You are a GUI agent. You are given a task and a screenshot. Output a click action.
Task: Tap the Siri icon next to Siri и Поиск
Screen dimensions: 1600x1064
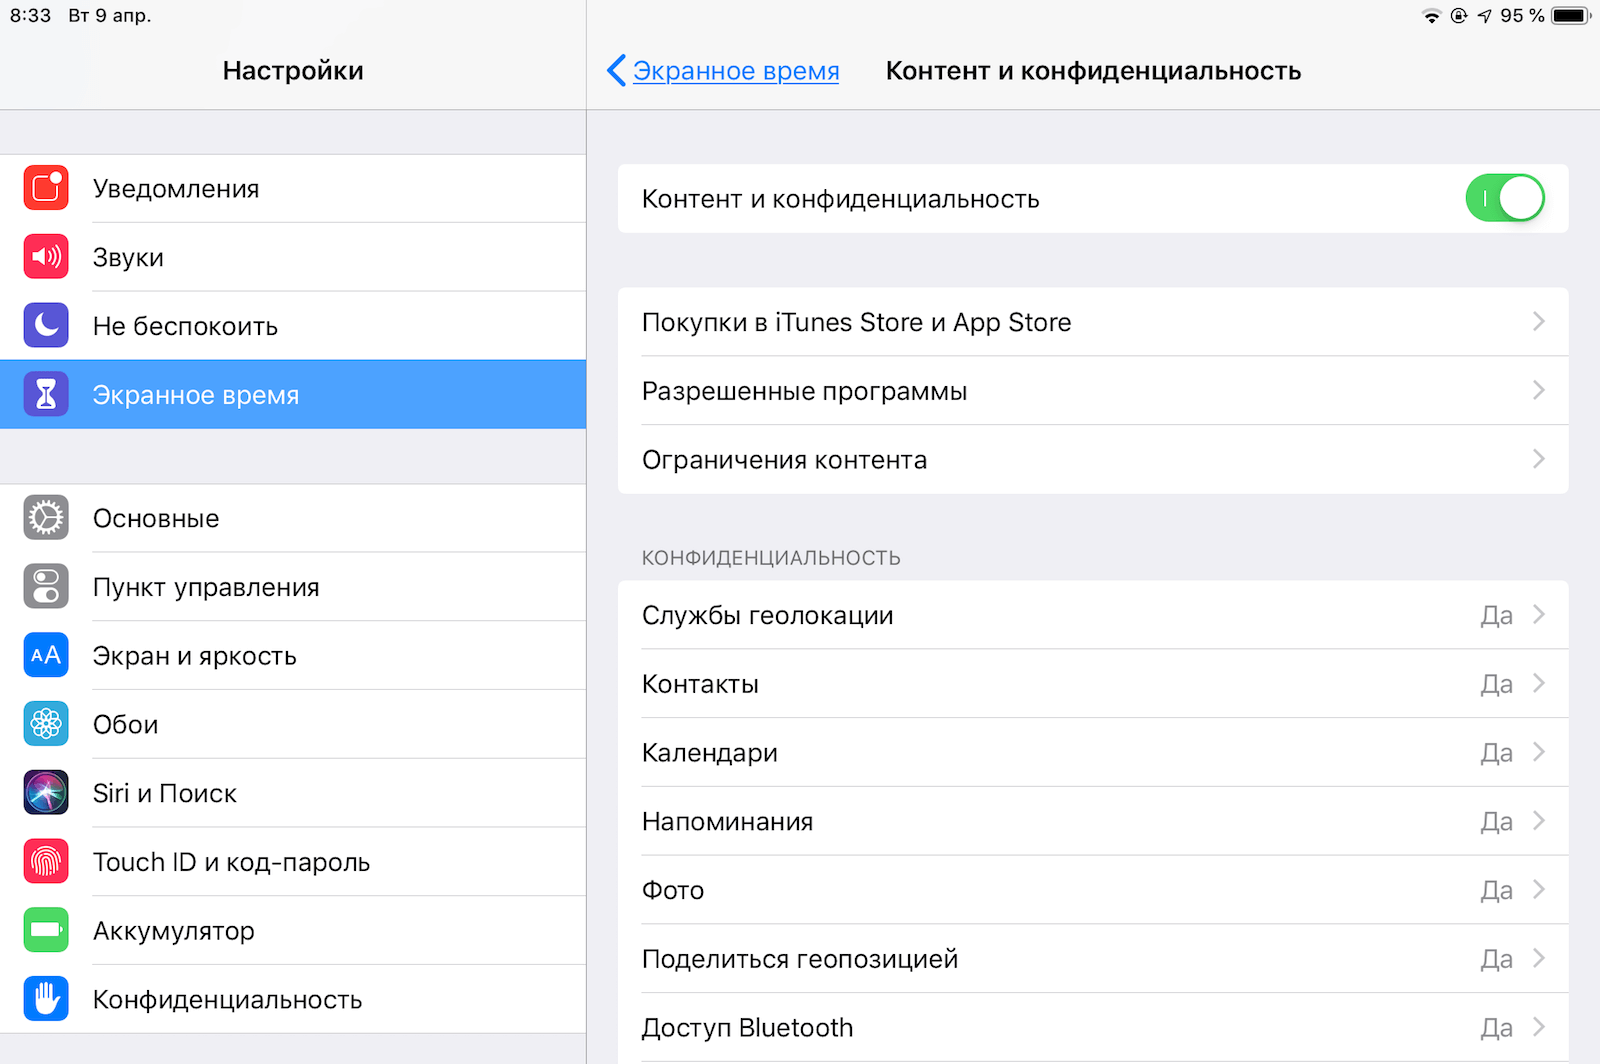pos(46,793)
